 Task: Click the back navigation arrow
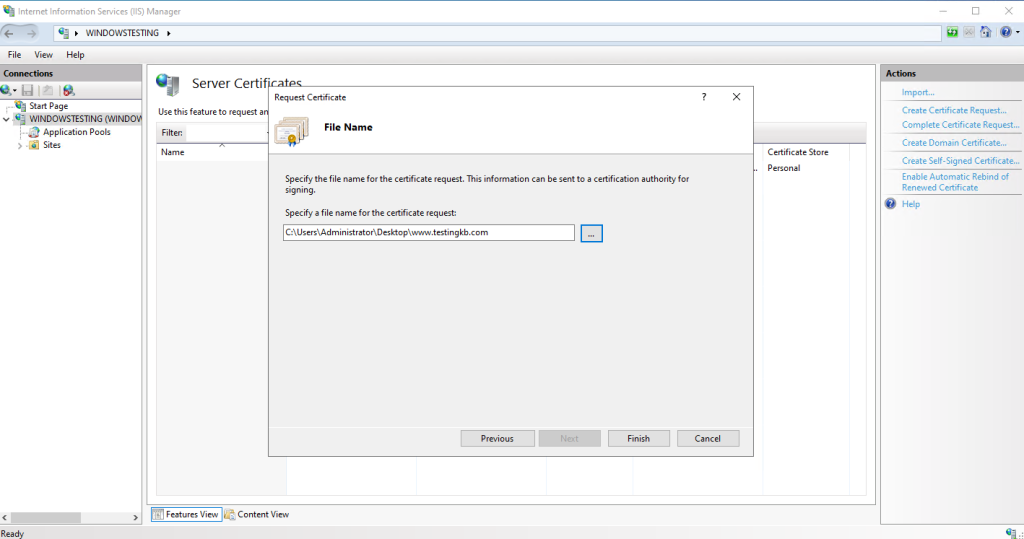tap(11, 33)
